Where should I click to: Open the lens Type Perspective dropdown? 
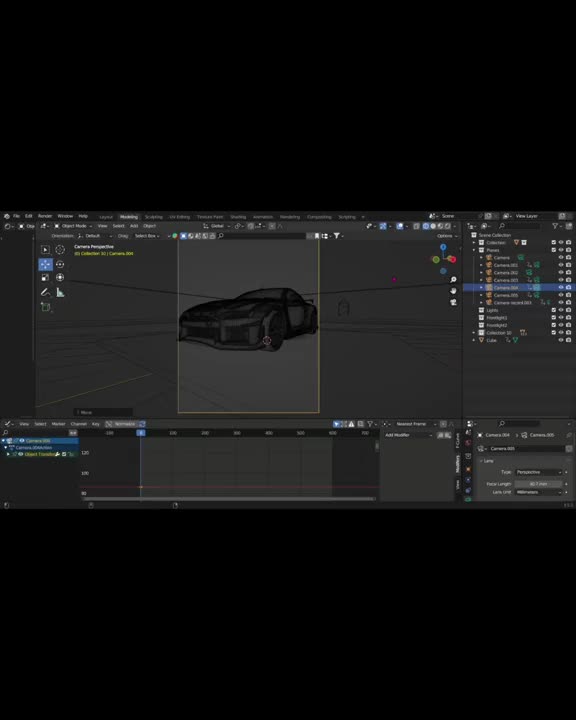click(539, 472)
